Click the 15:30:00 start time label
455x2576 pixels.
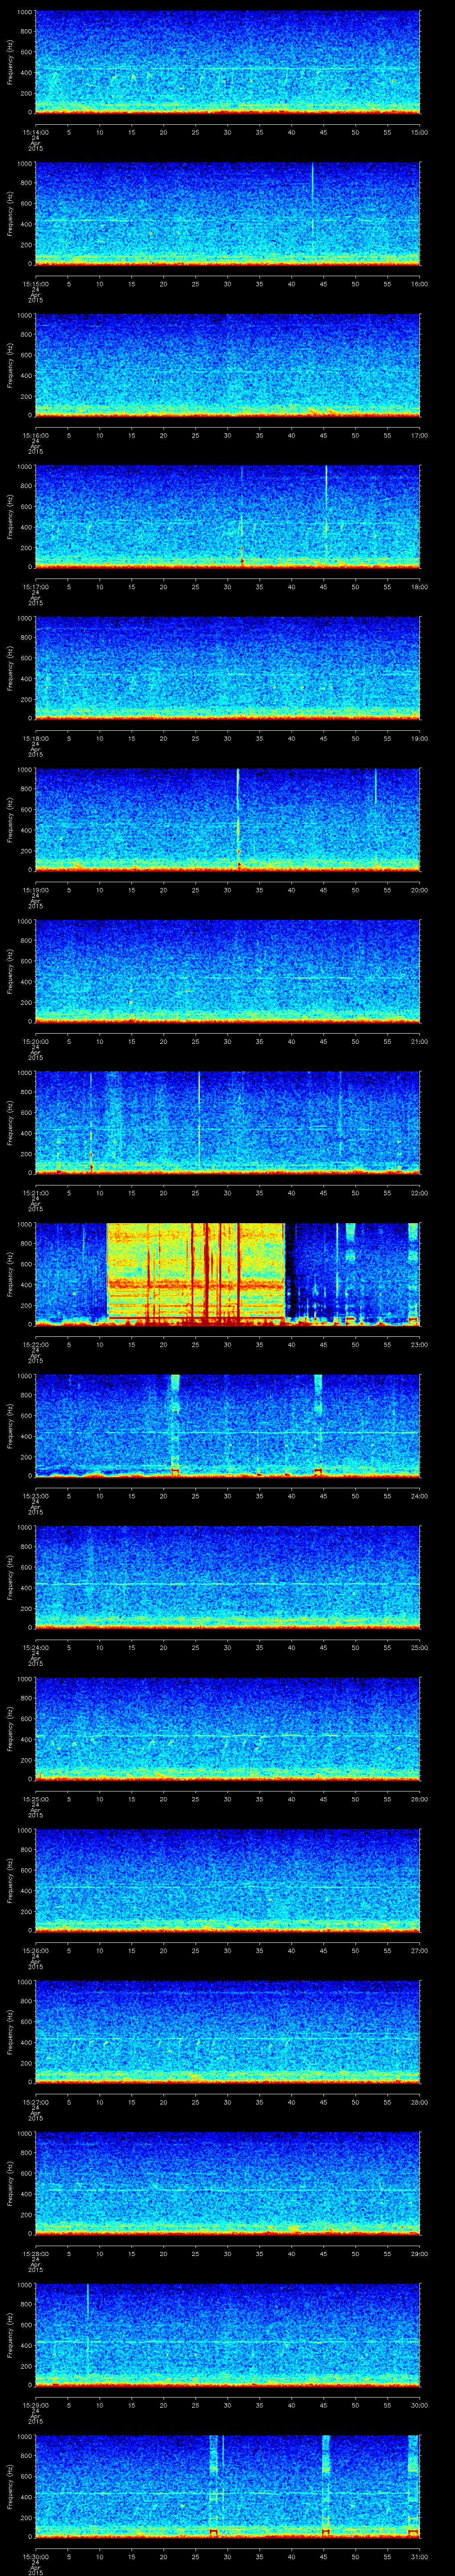point(35,2556)
